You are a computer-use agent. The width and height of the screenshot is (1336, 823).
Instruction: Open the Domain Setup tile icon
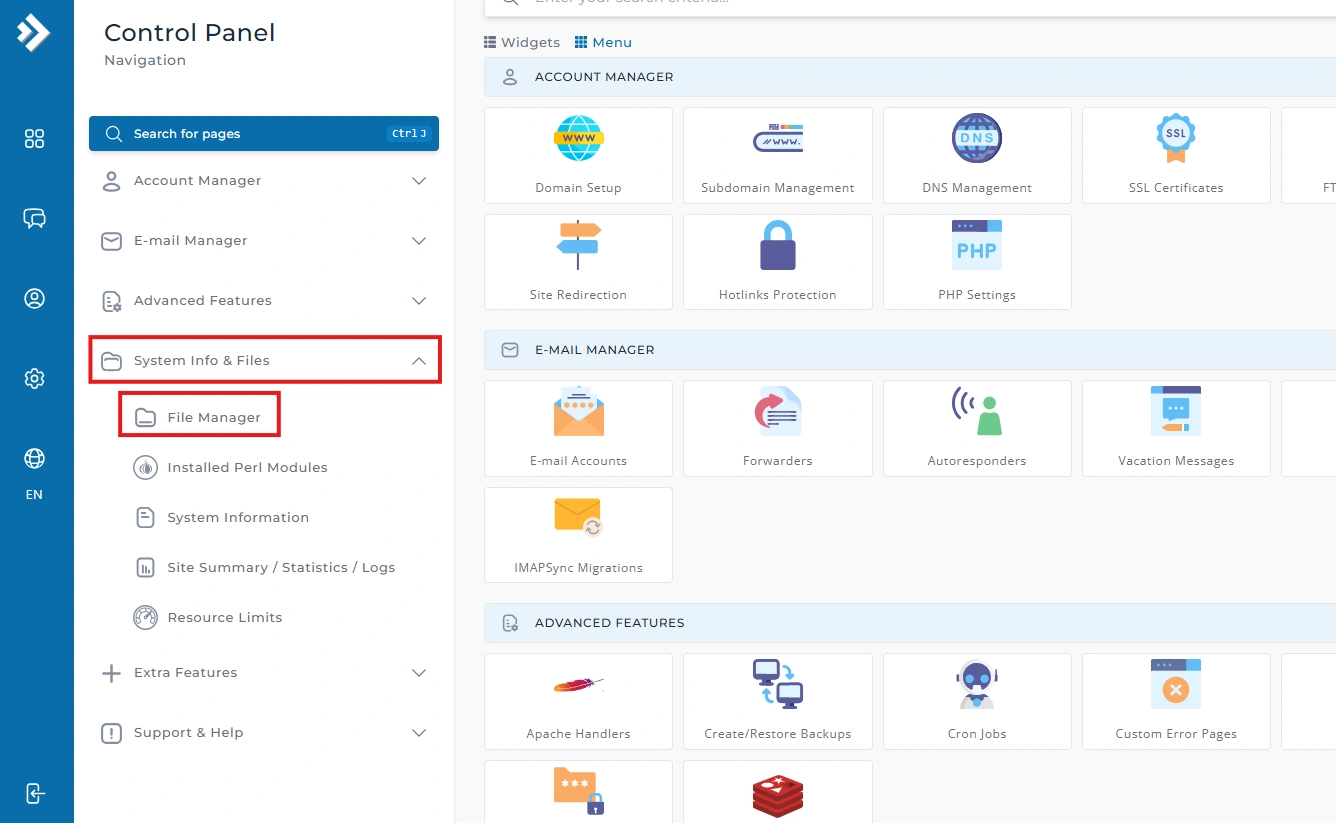(x=578, y=138)
